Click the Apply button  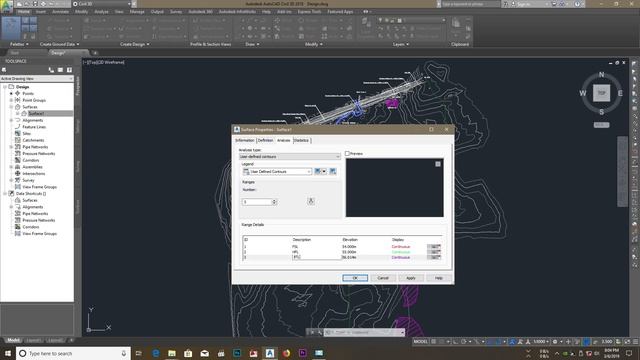click(411, 278)
